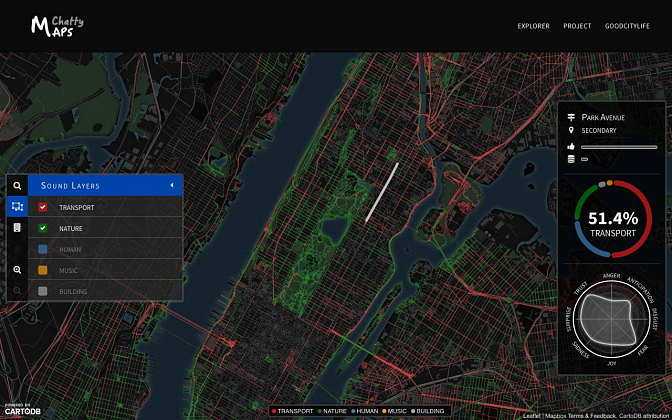Click the CartoDB logo
This screenshot has height=420, width=672.
(x=22, y=410)
